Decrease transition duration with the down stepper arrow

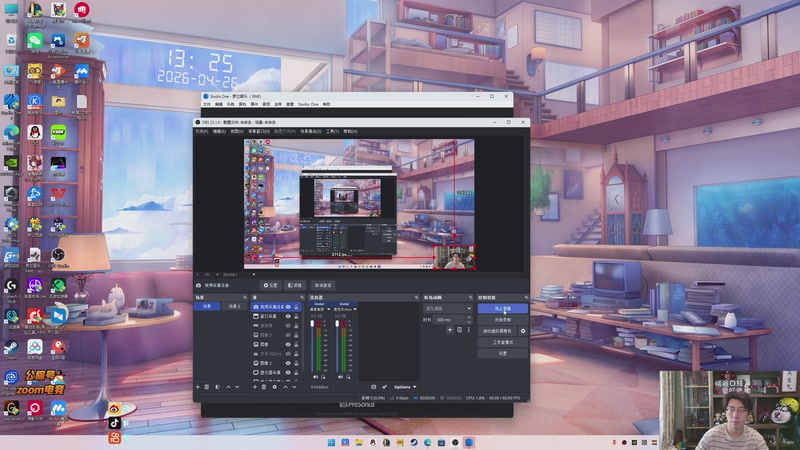click(469, 322)
